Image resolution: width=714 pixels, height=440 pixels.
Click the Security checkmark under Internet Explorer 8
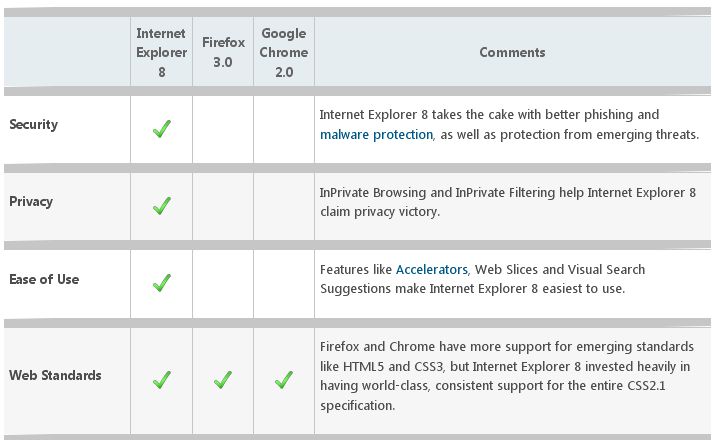tap(162, 128)
